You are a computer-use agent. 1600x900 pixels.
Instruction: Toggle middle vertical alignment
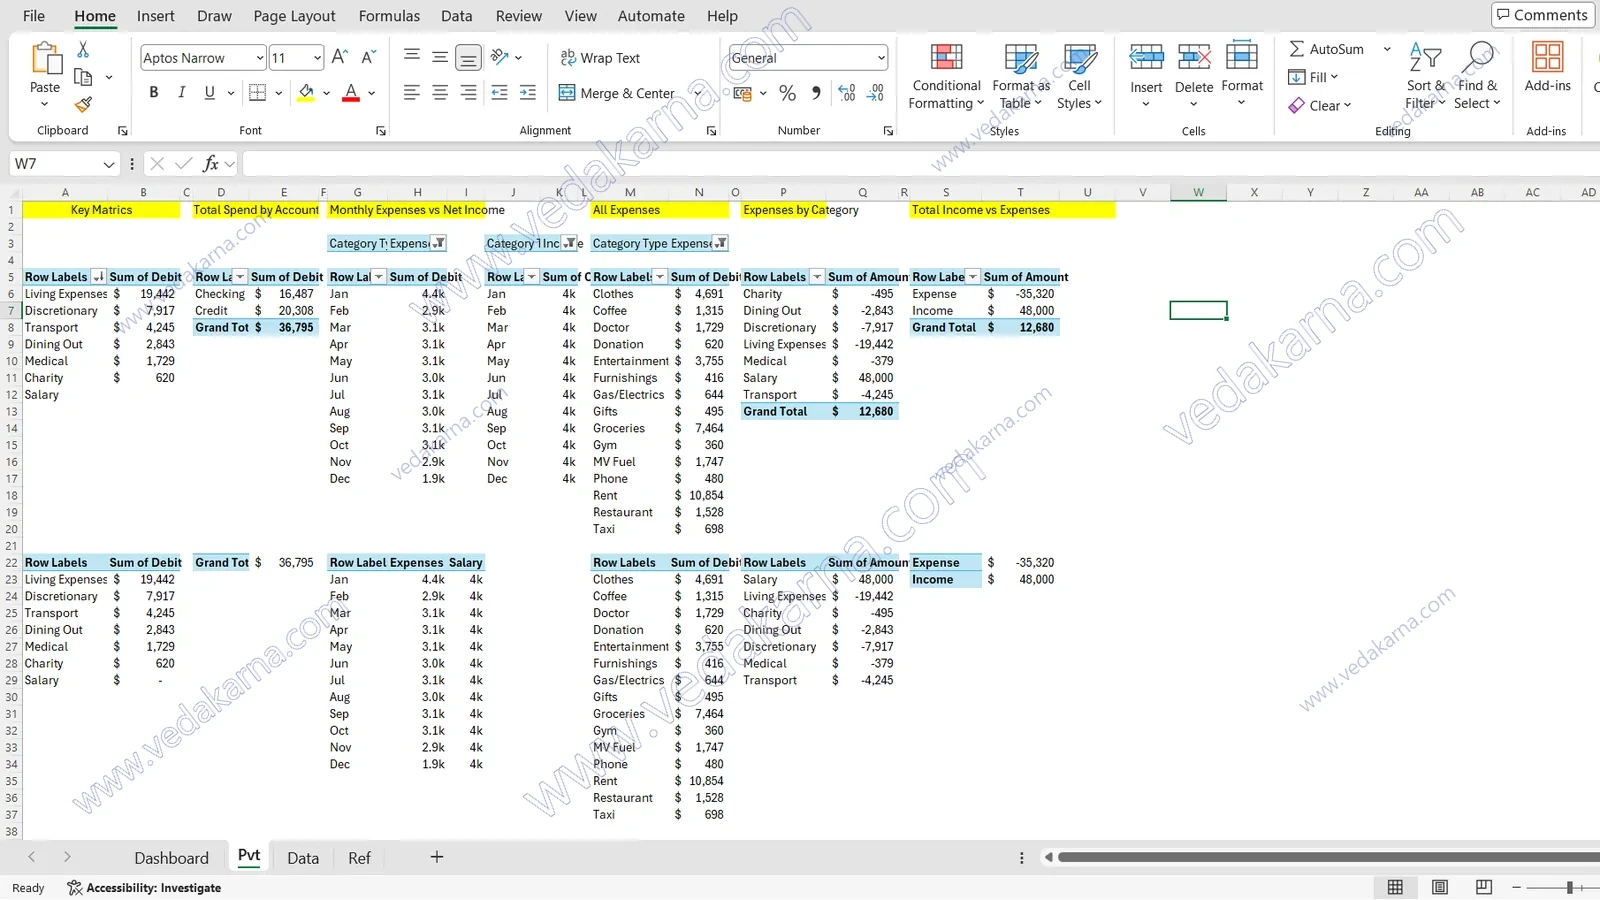[440, 57]
